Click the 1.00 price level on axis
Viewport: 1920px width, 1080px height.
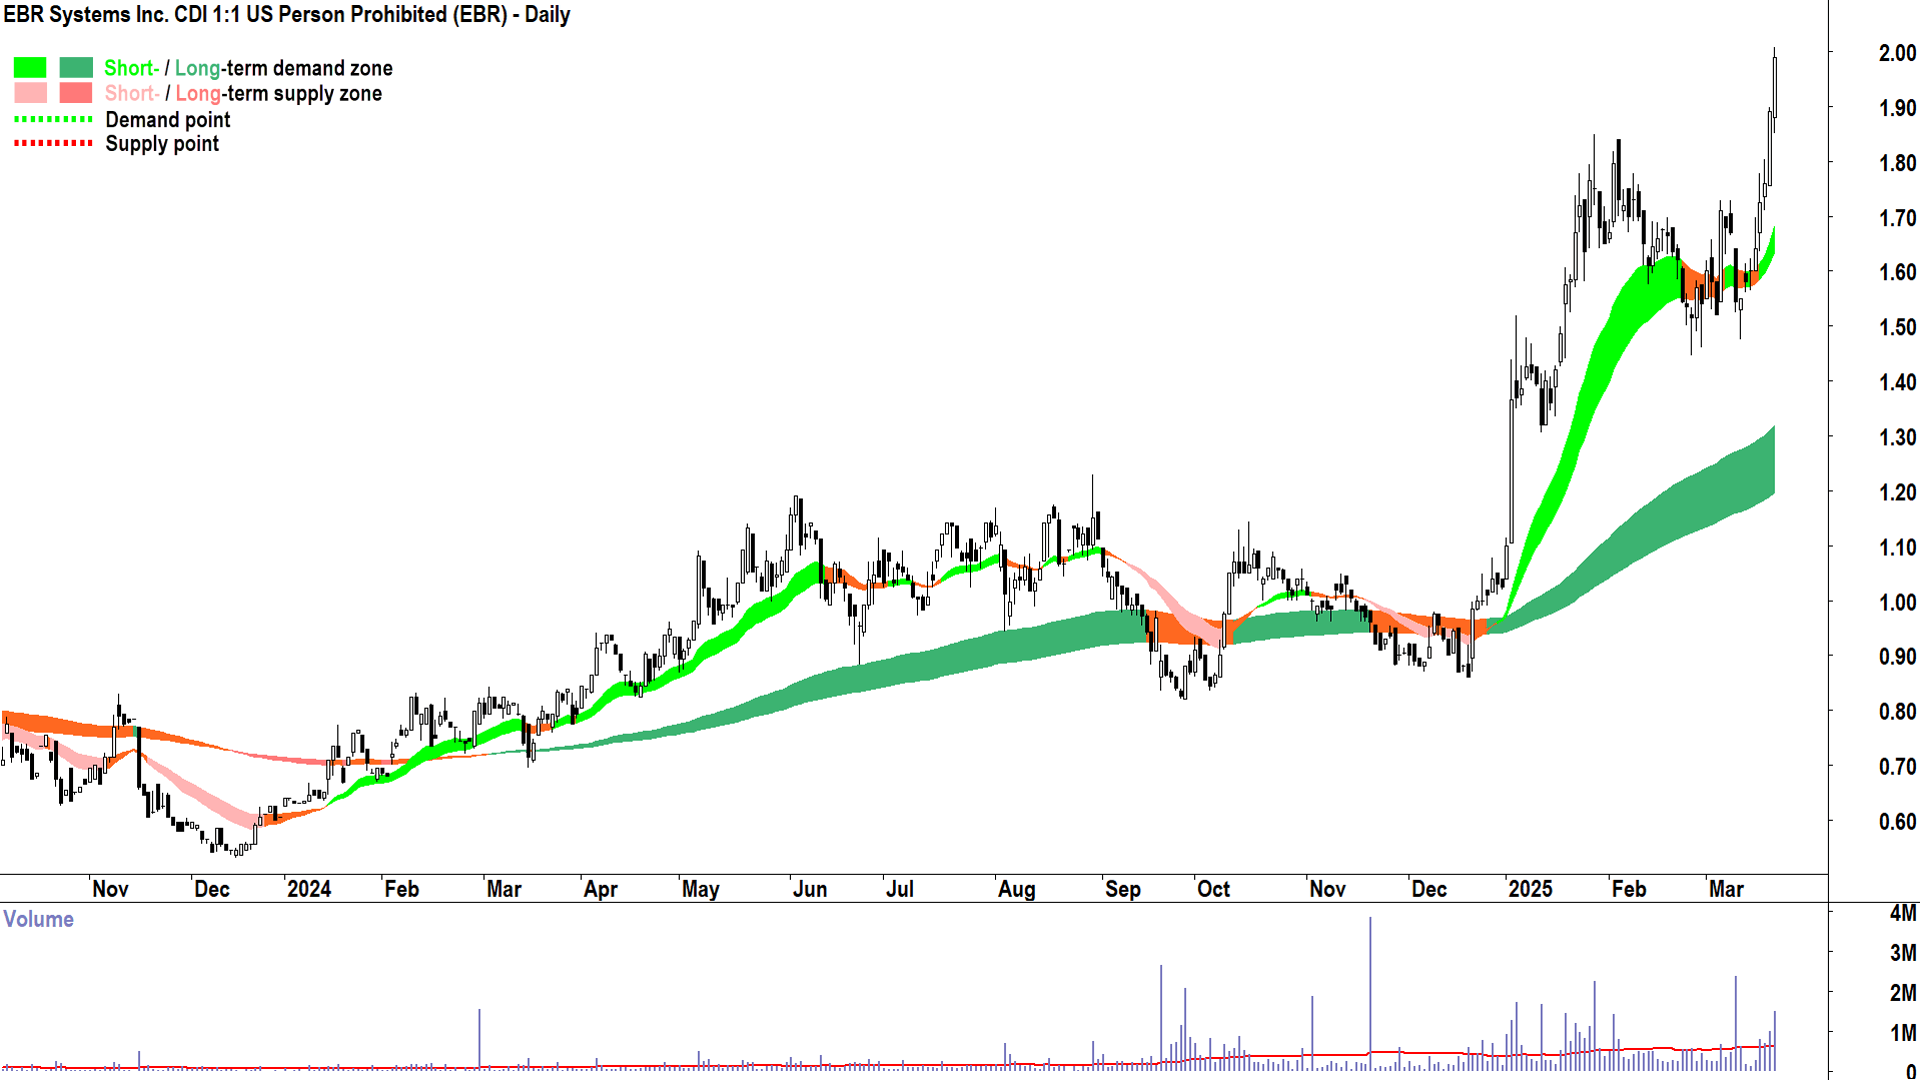tap(1897, 602)
